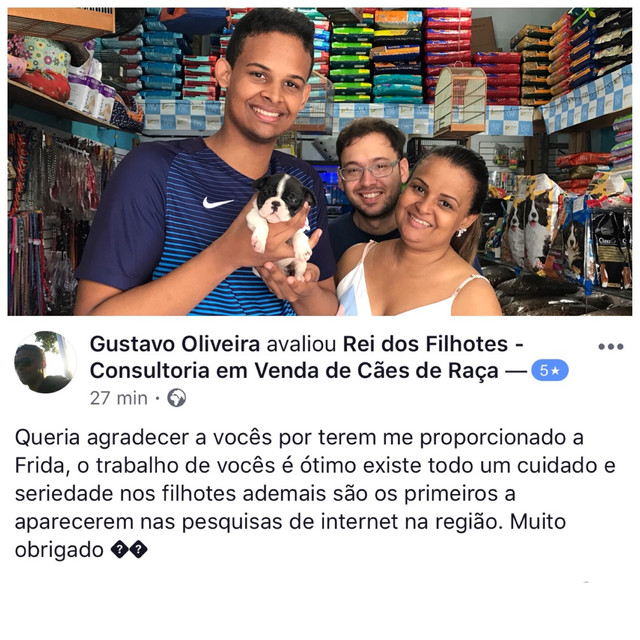Open the three-dots post options menu
Viewport: 640px width, 640px height.
611,347
